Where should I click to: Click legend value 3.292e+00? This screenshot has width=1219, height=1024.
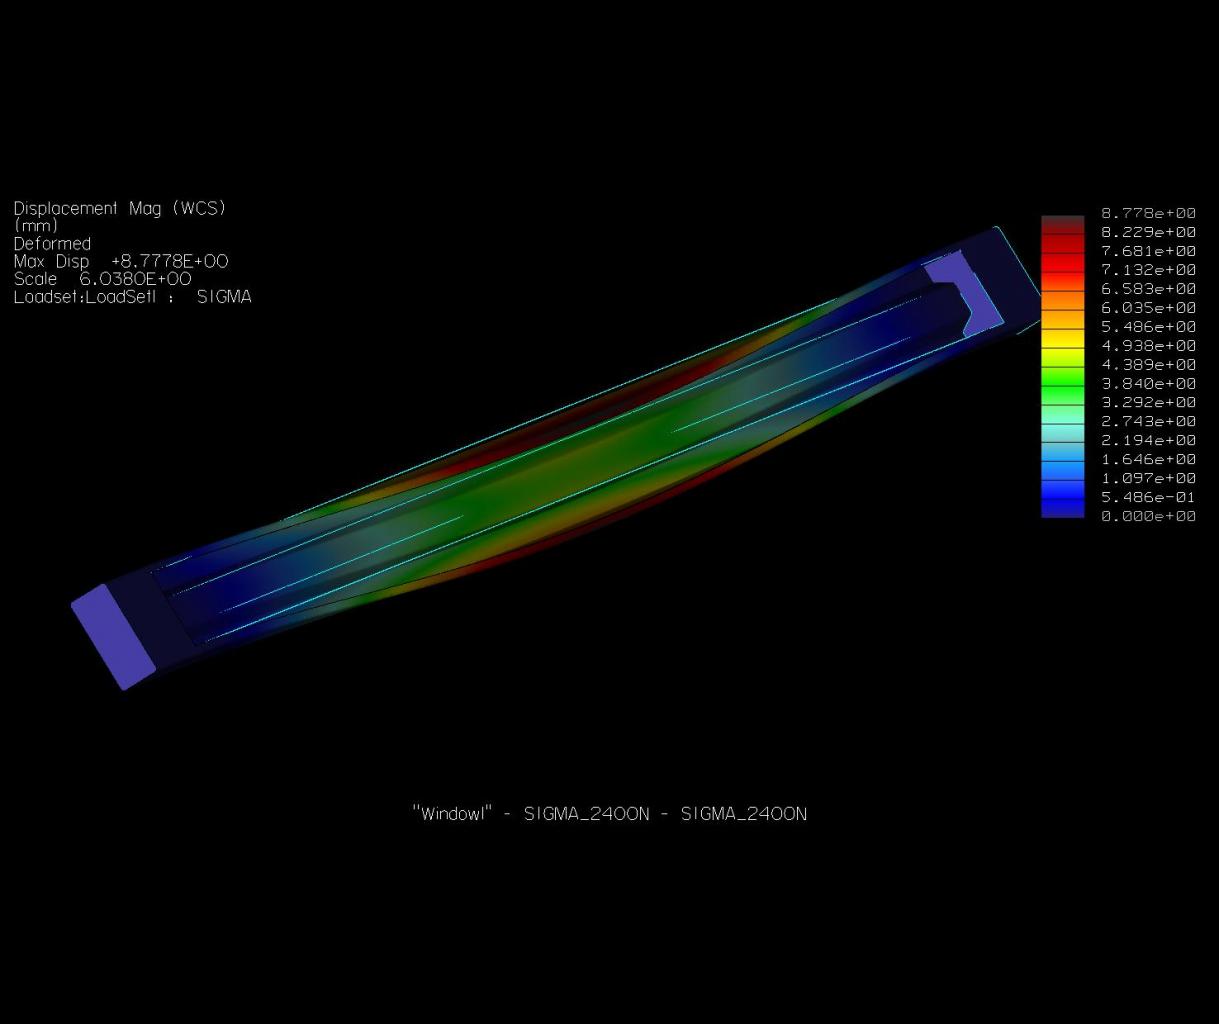coord(1148,403)
